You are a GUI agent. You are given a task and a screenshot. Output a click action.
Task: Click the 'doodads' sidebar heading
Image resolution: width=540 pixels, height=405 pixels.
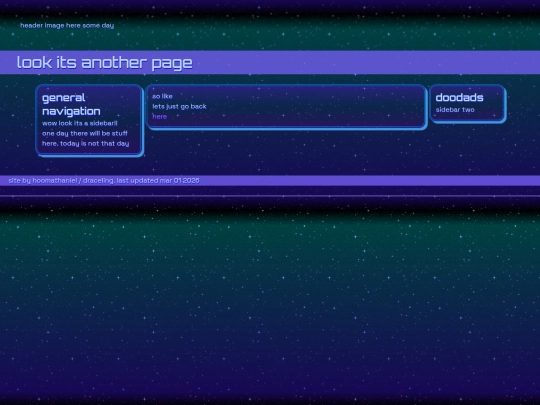pyautogui.click(x=459, y=98)
